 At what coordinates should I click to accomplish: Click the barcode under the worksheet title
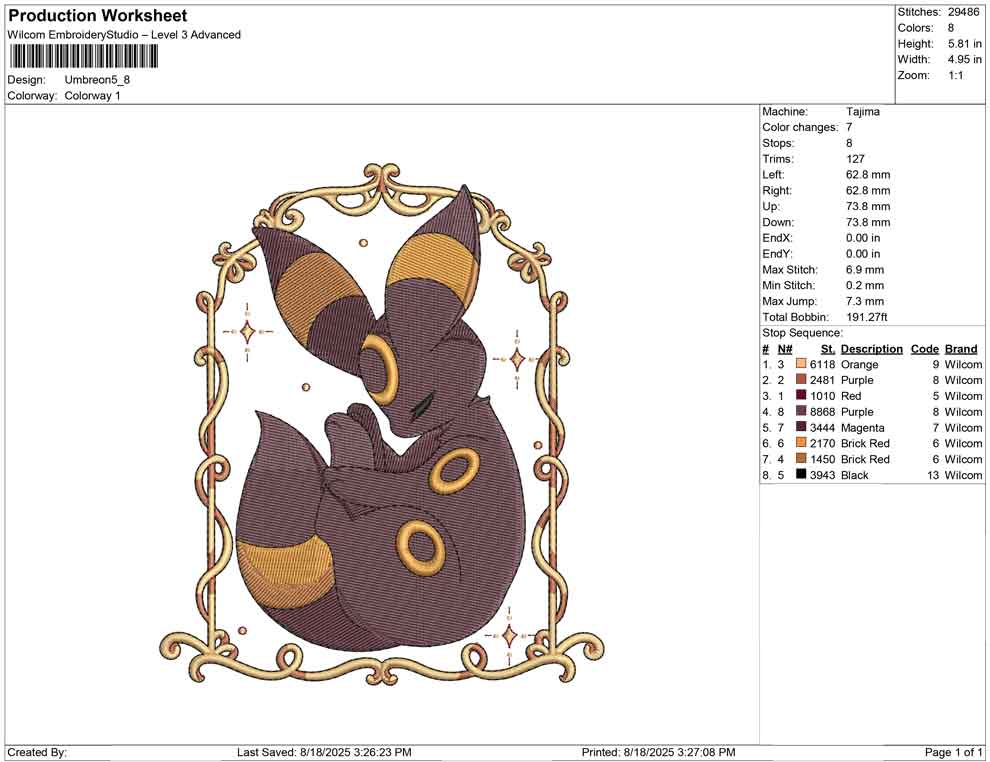83,57
